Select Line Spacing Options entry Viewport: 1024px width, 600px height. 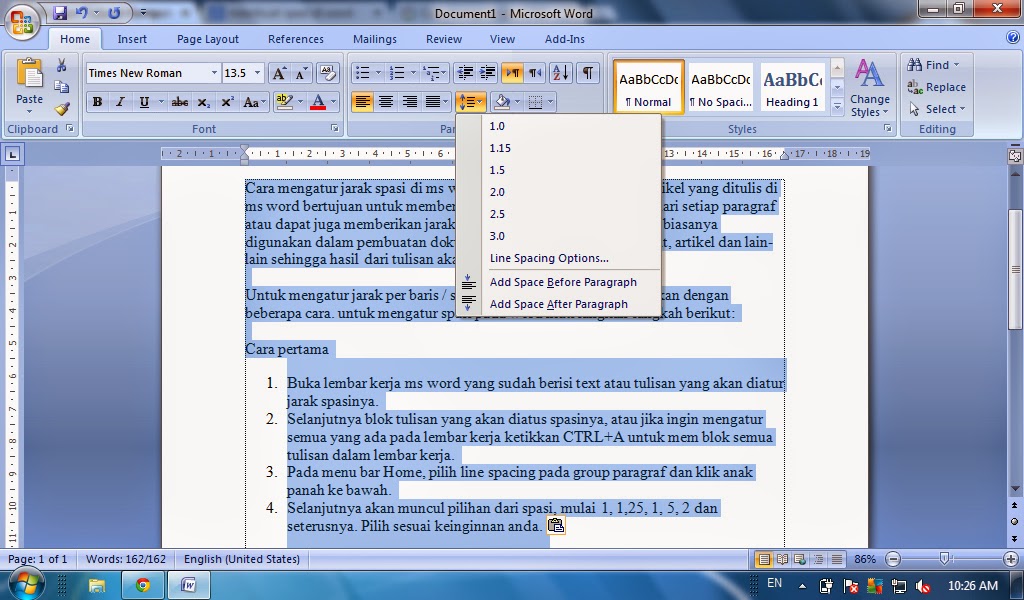[x=558, y=258]
